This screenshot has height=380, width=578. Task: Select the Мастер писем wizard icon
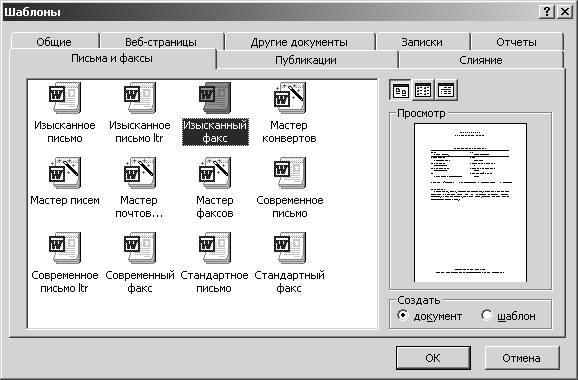point(65,173)
